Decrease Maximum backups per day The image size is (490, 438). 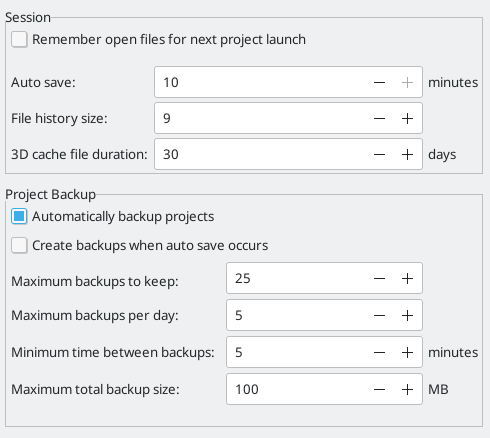click(x=379, y=315)
